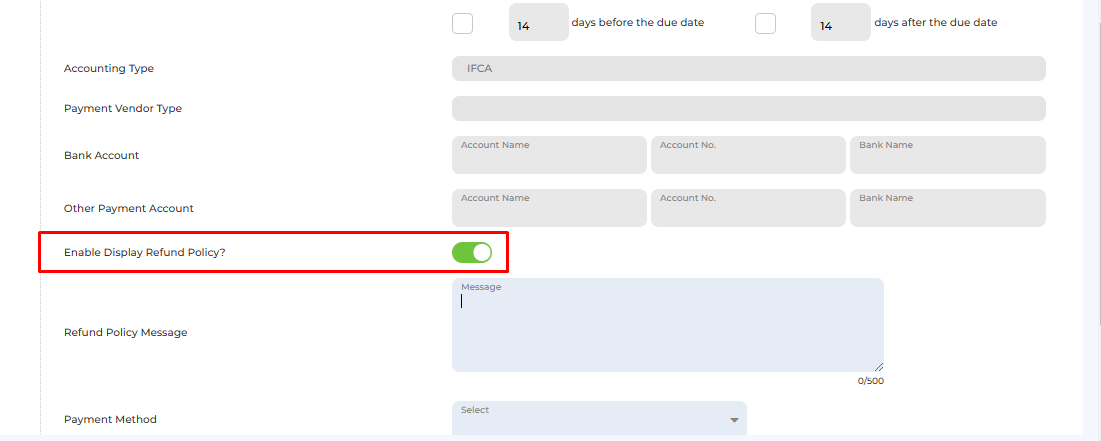Select Other Payment Account's Account Name field

549,208
